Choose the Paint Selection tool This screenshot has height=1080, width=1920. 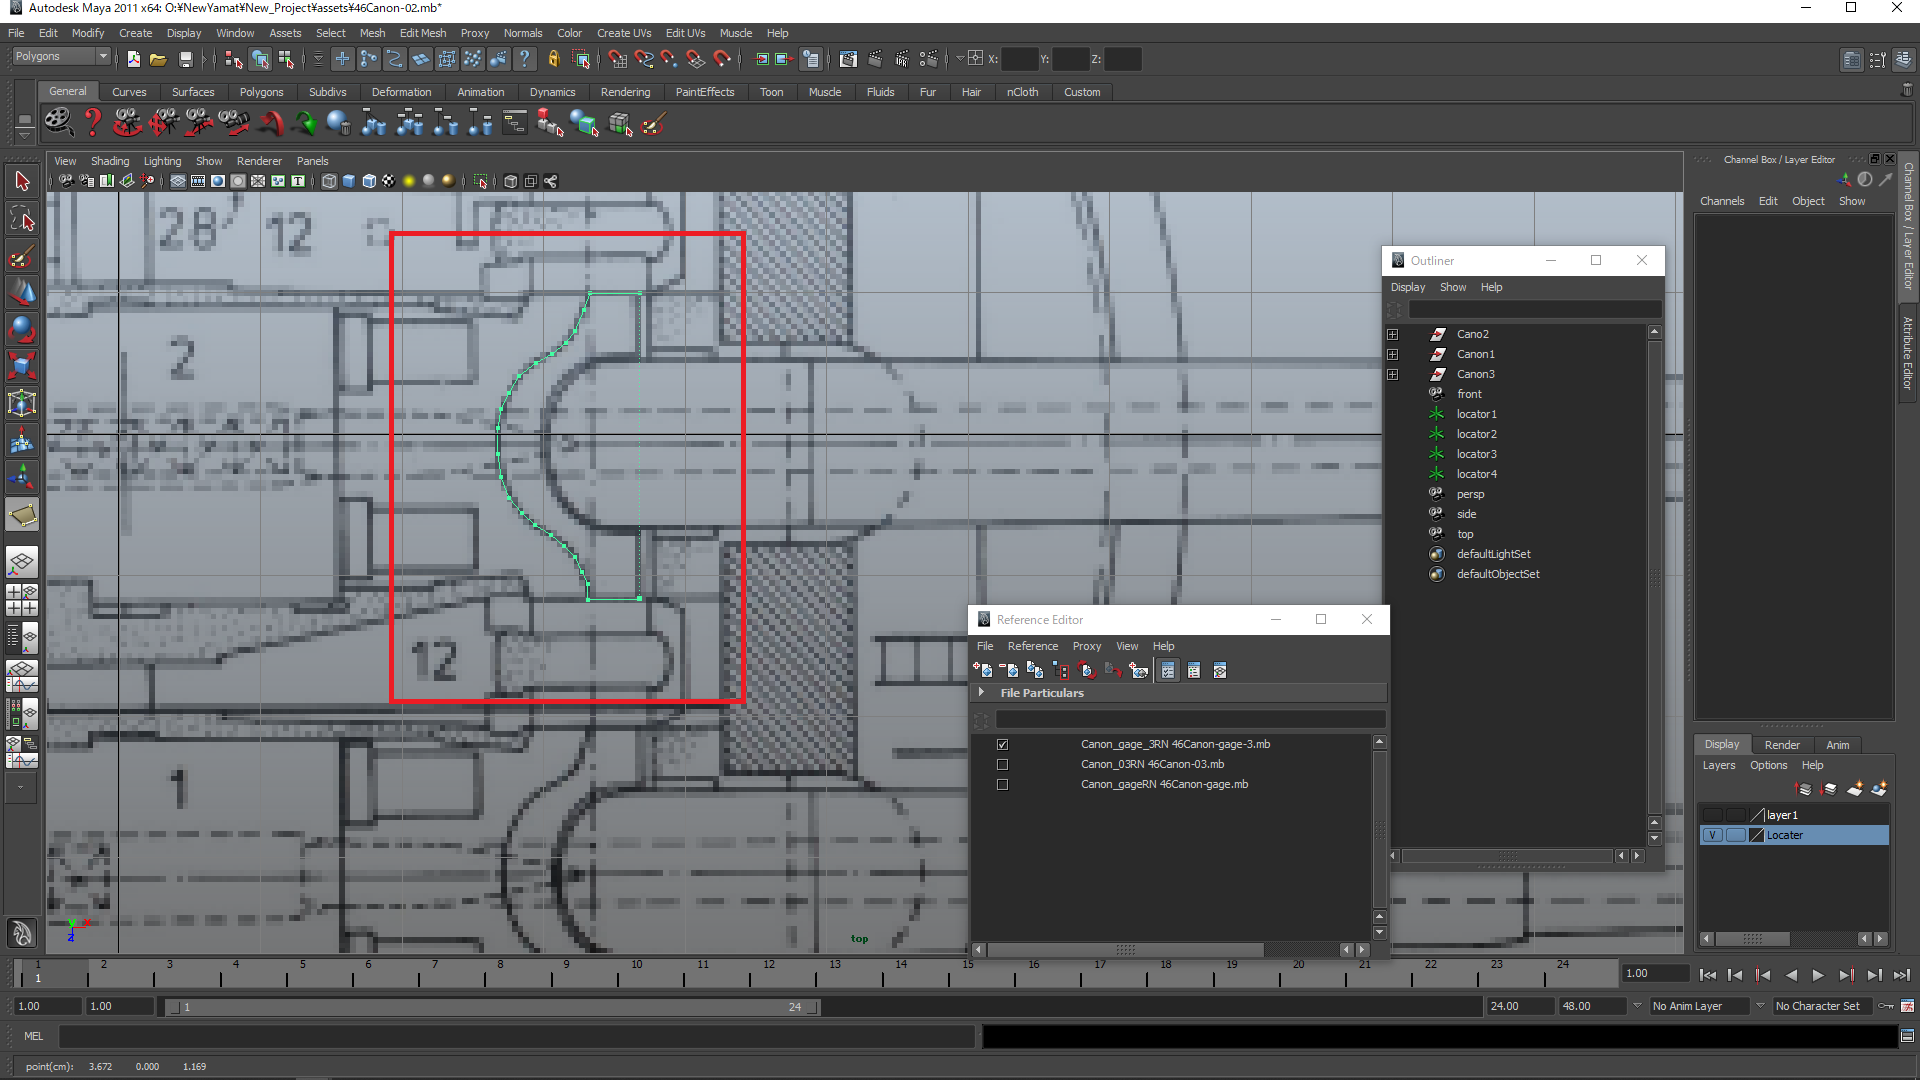point(22,256)
